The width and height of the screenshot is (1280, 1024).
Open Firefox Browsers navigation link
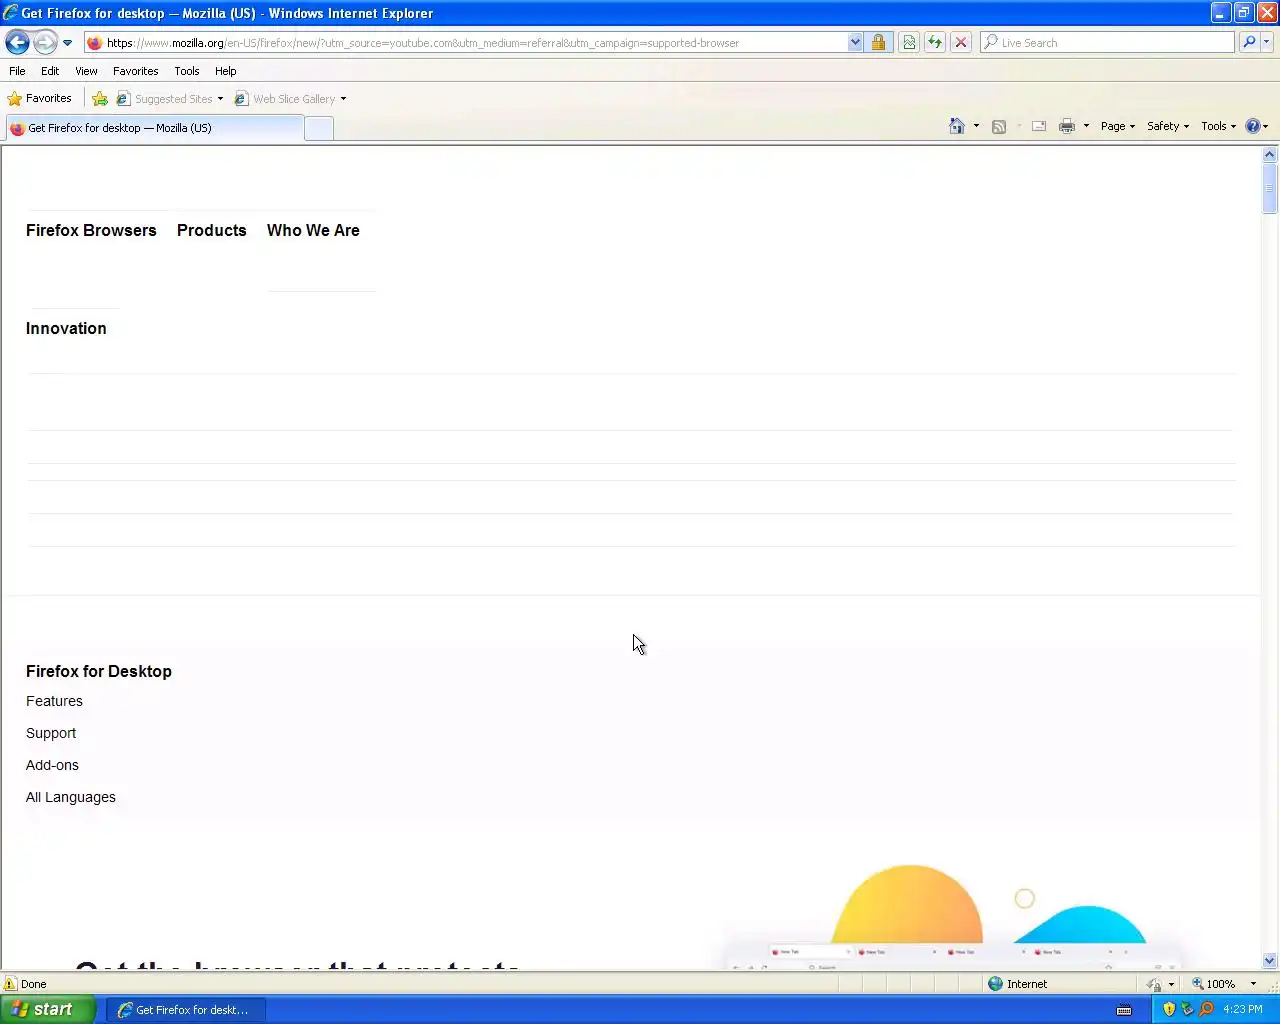(x=91, y=230)
